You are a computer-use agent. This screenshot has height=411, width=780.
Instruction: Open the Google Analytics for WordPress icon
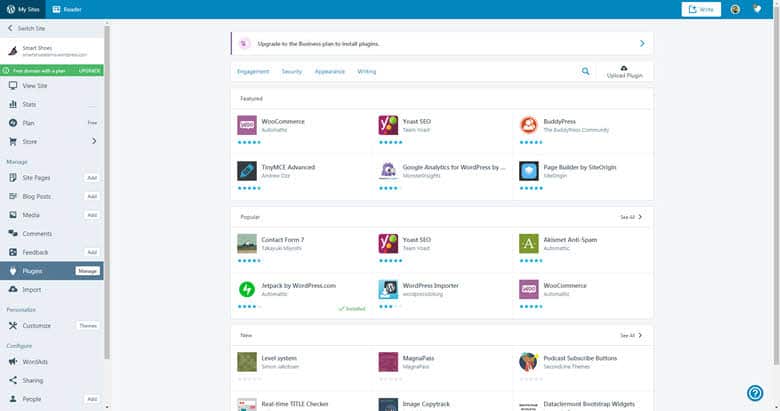[x=388, y=171]
